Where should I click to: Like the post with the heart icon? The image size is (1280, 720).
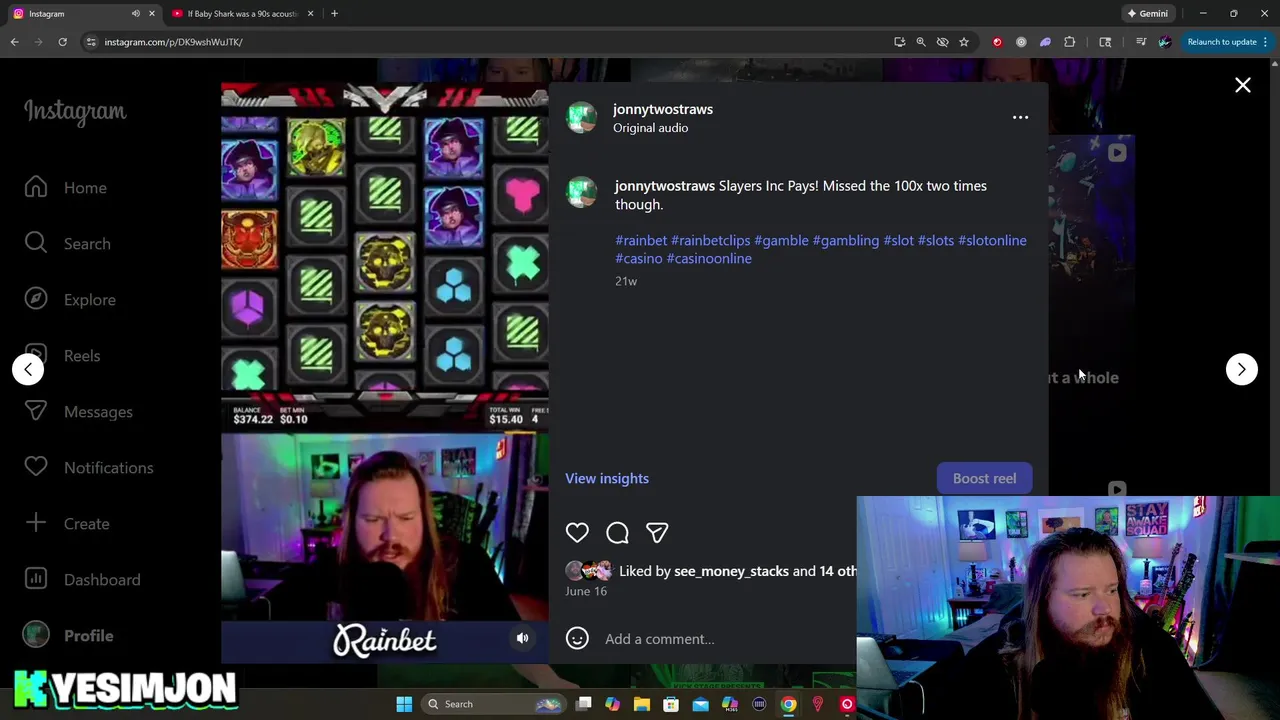click(577, 533)
